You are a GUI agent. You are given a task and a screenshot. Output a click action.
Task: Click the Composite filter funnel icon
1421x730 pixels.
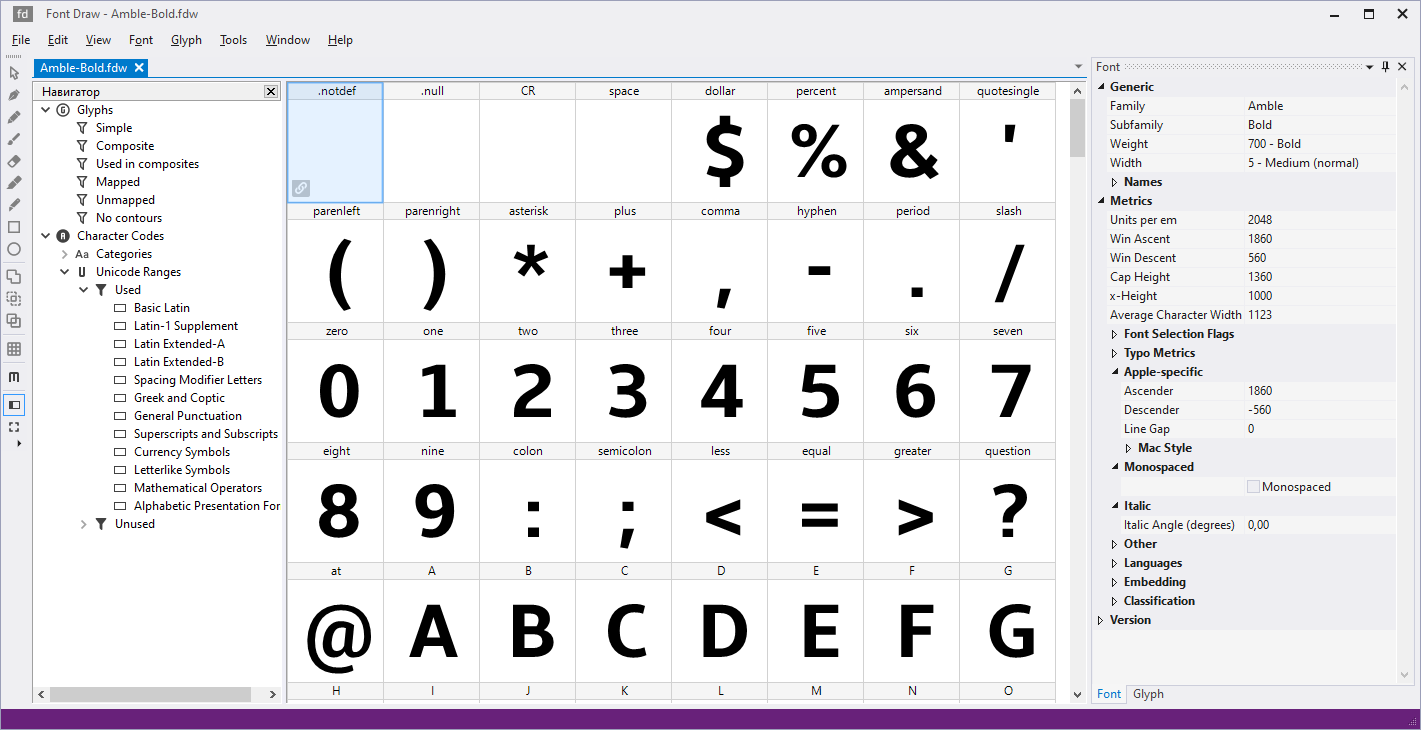pos(82,146)
